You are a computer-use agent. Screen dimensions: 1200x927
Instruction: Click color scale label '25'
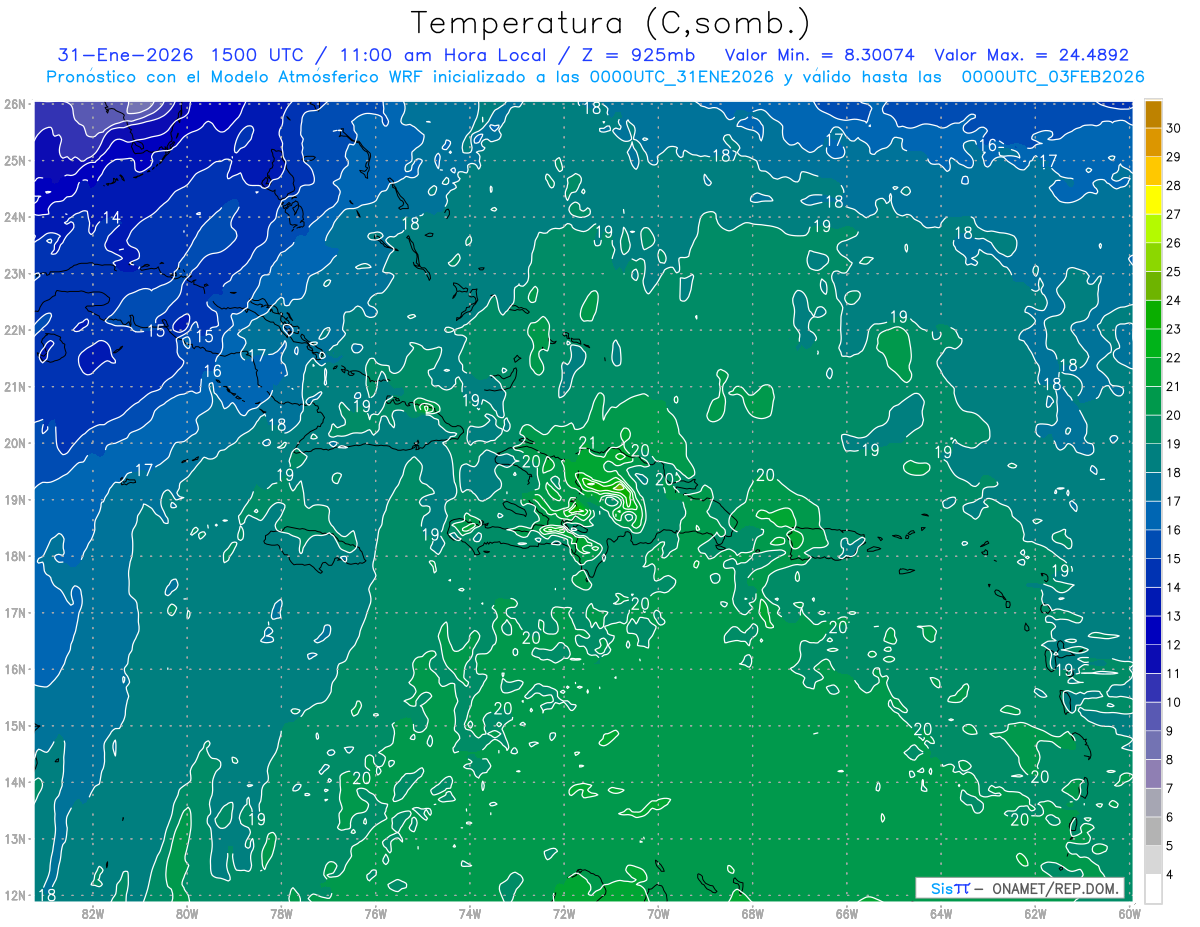click(1173, 271)
